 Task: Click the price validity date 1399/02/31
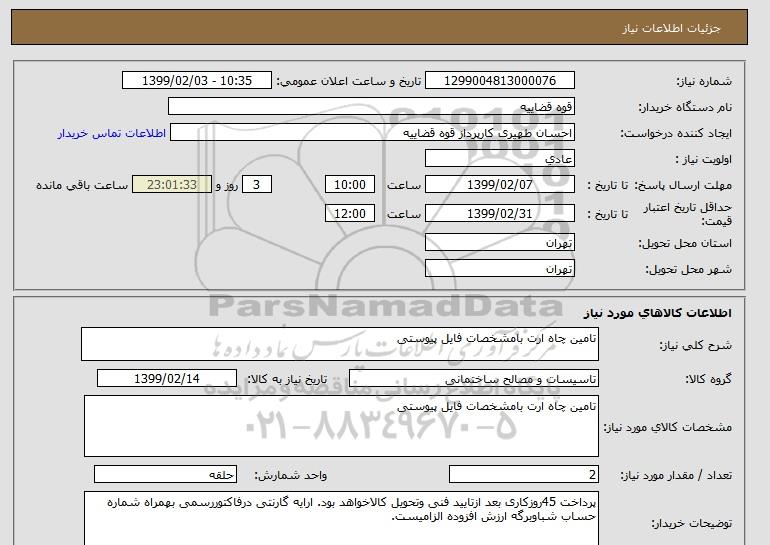499,214
